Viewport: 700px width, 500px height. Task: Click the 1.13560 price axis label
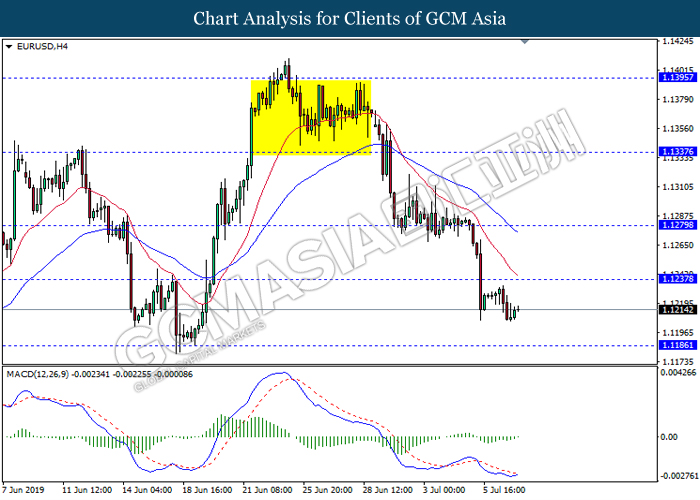click(678, 129)
